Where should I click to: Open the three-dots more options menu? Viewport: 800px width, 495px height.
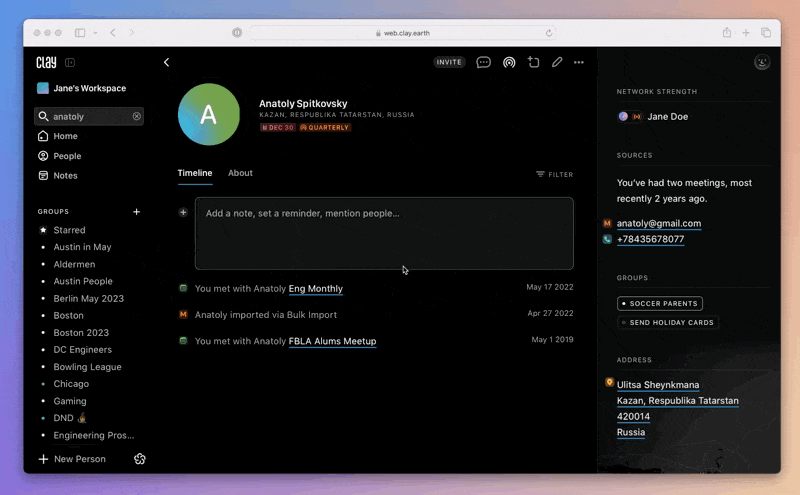[x=579, y=62]
